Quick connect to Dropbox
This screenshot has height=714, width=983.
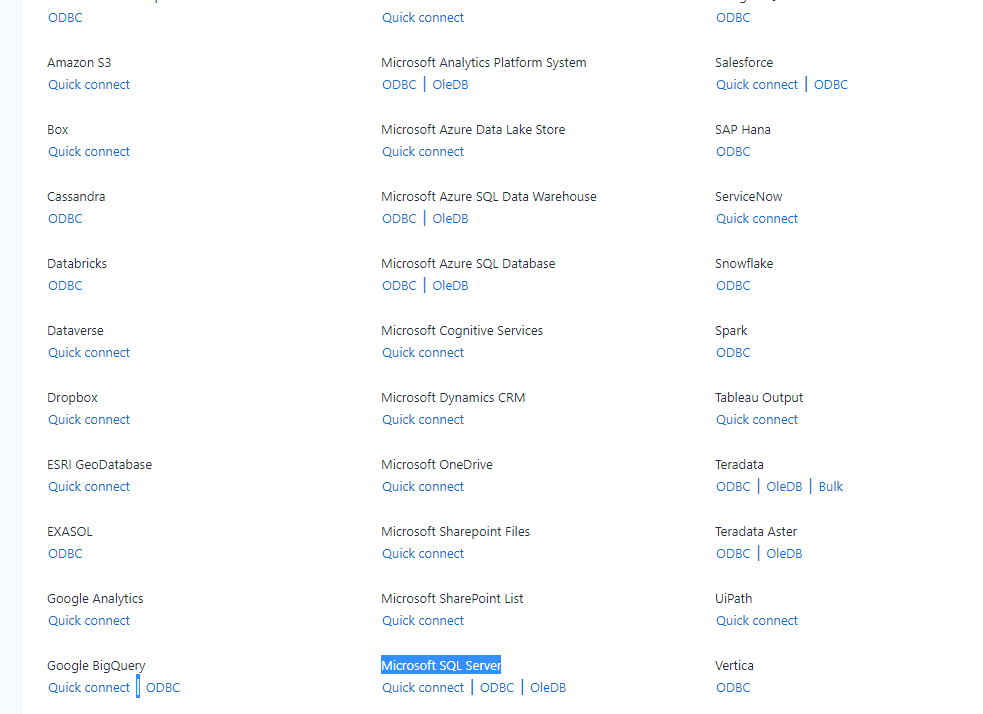click(88, 419)
